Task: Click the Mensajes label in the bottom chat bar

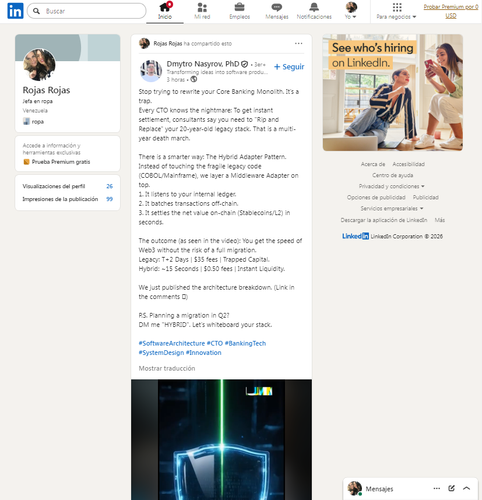Action: pyautogui.click(x=379, y=489)
